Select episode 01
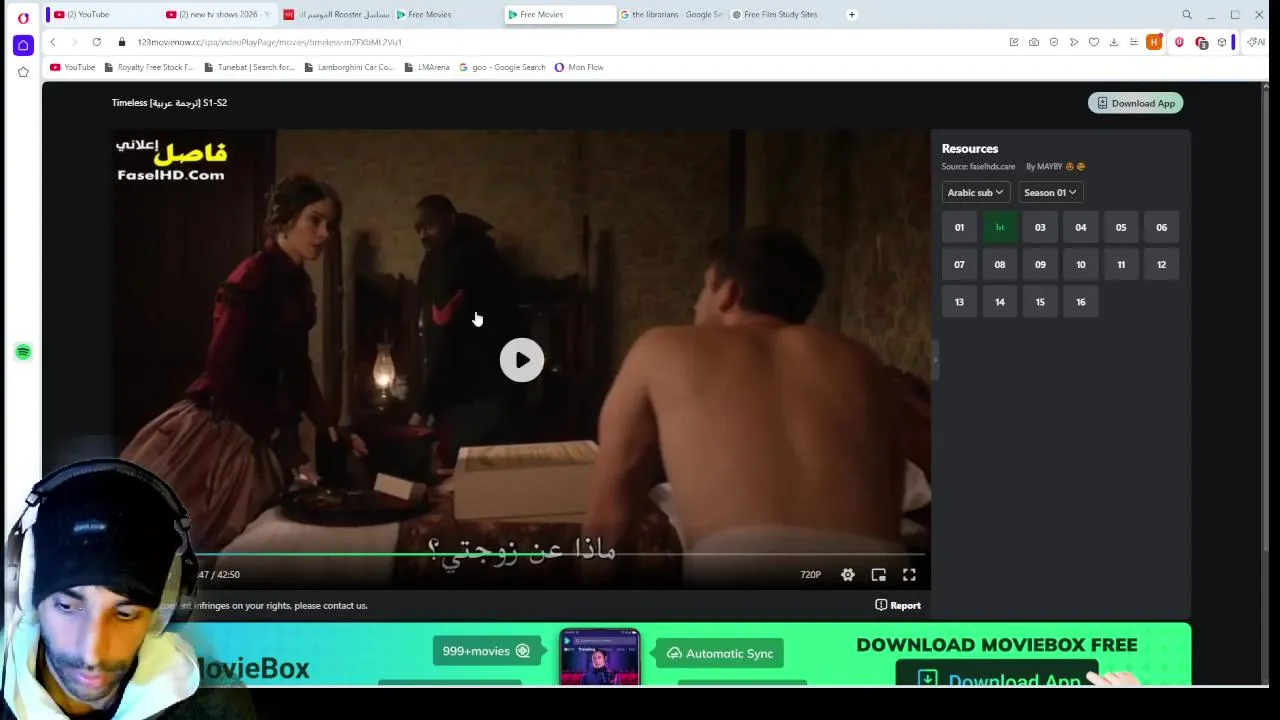 959,227
